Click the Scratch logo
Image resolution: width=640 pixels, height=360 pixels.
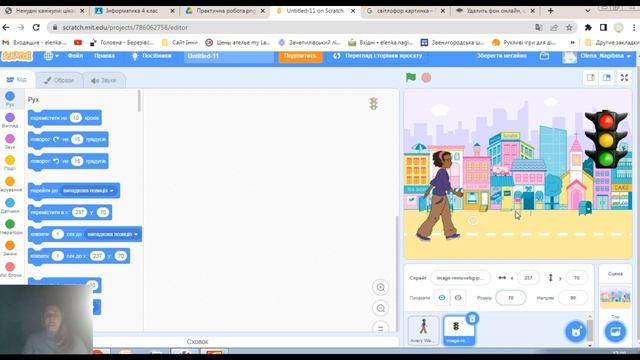tap(17, 56)
